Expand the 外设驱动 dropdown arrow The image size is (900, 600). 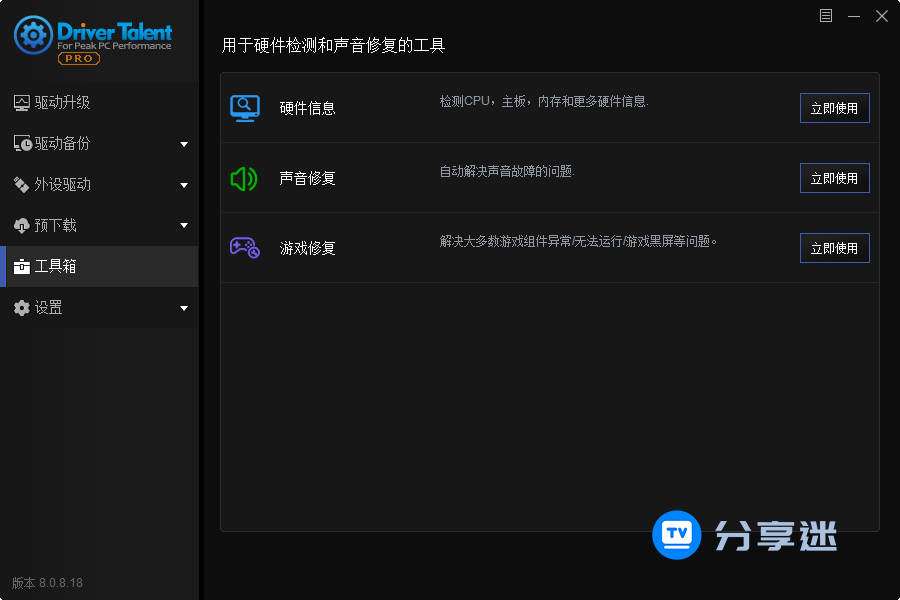click(x=184, y=184)
